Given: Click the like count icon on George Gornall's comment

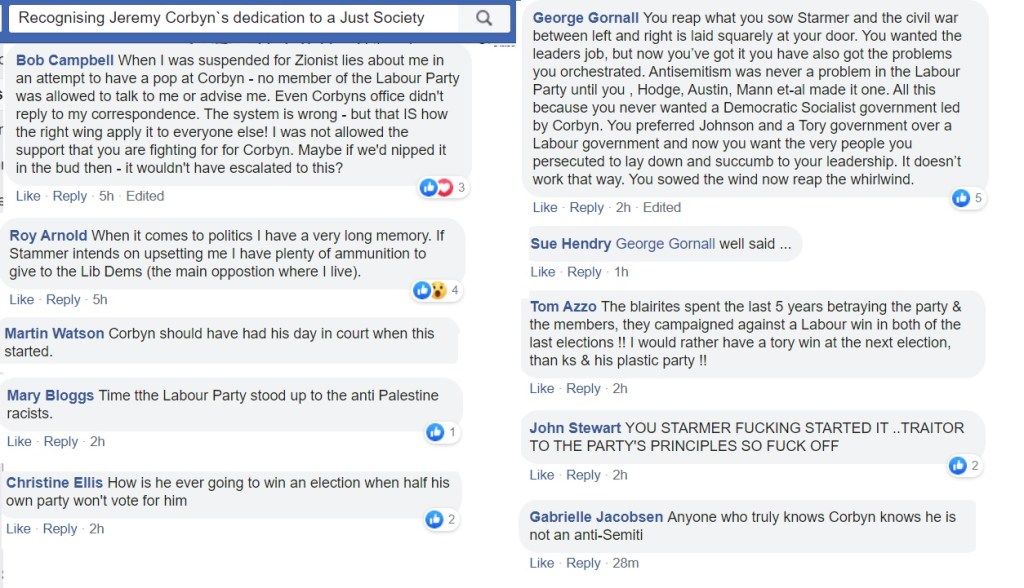Looking at the screenshot, I should coord(961,198).
